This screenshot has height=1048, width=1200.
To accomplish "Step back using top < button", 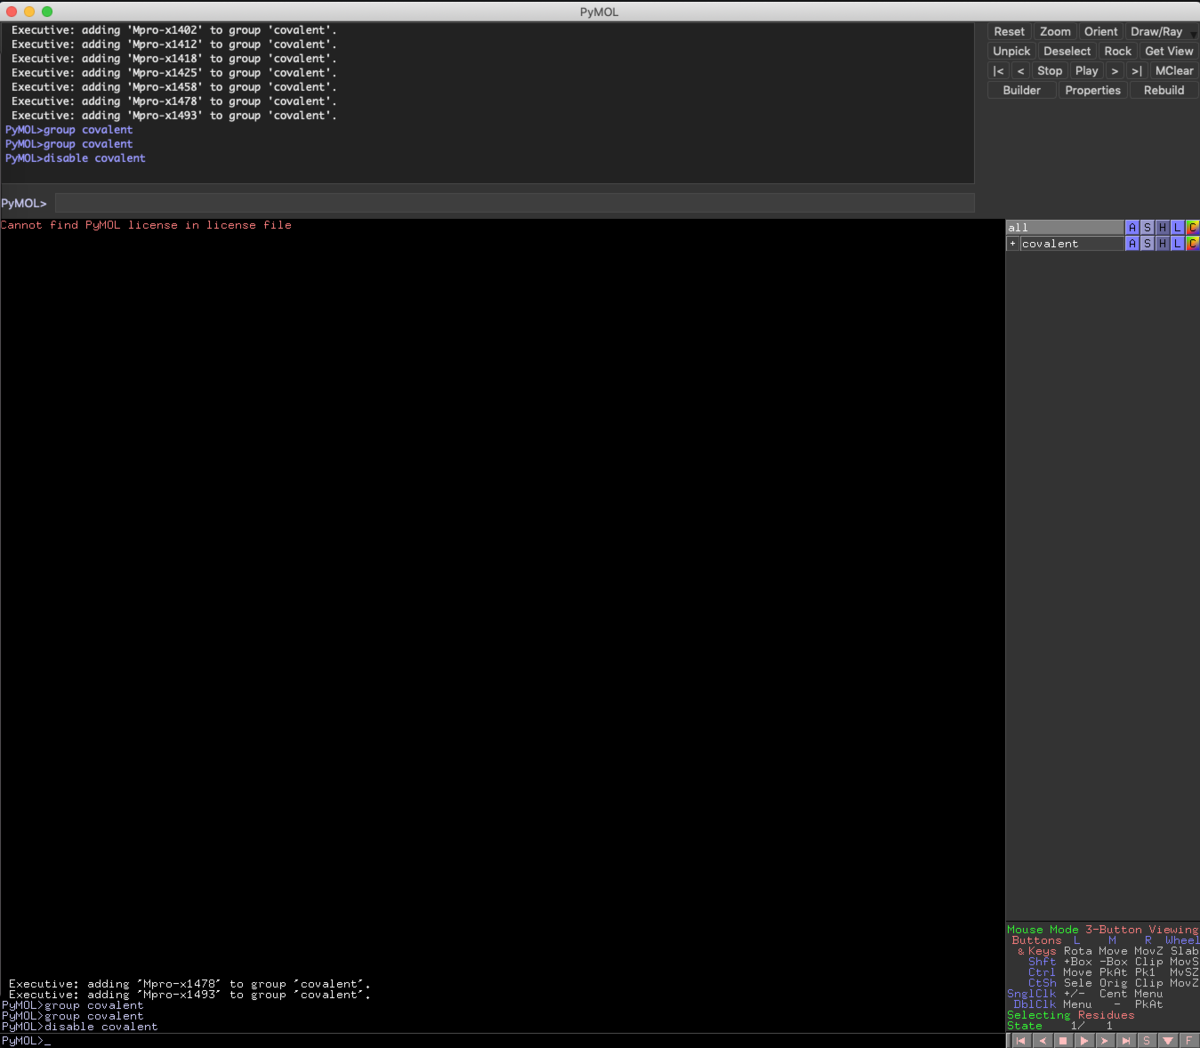I will point(1021,71).
